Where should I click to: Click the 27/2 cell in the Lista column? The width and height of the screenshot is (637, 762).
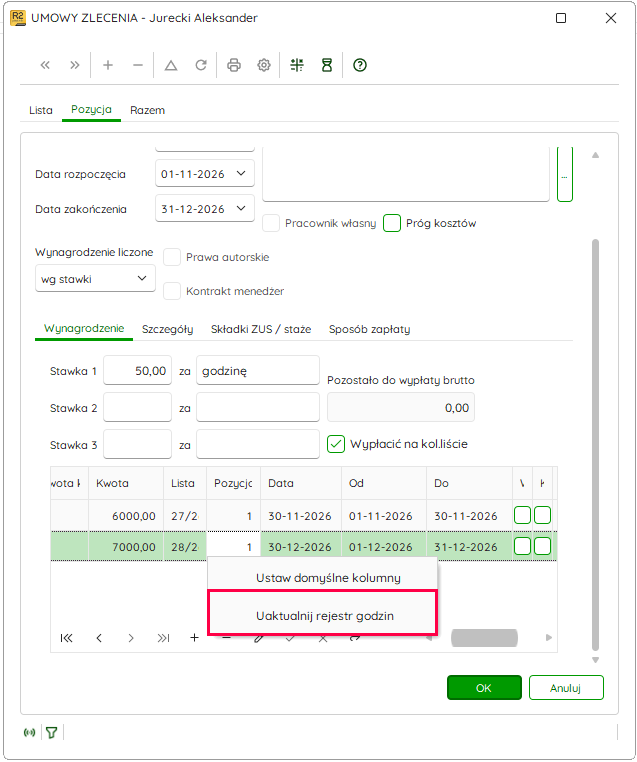(185, 516)
